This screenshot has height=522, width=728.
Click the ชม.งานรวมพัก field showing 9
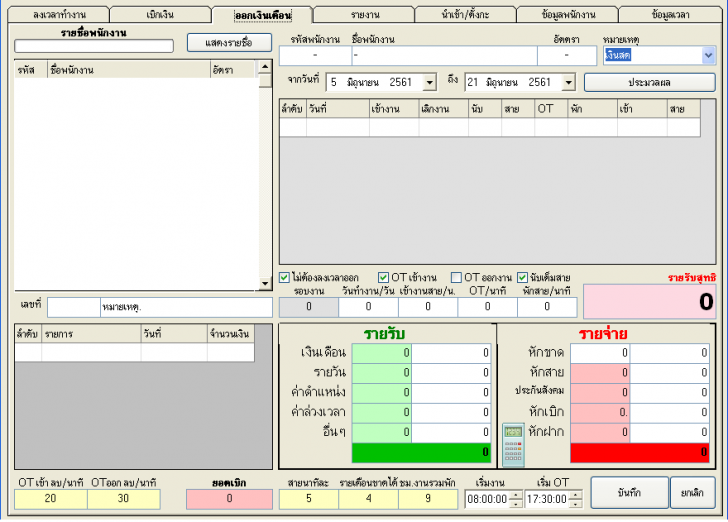tap(428, 499)
